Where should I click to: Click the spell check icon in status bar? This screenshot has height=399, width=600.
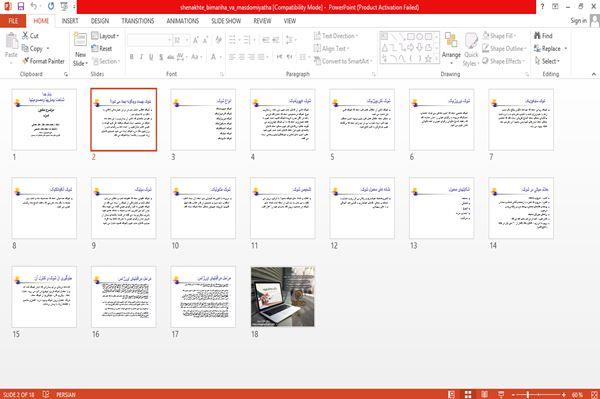pyautogui.click(x=46, y=394)
